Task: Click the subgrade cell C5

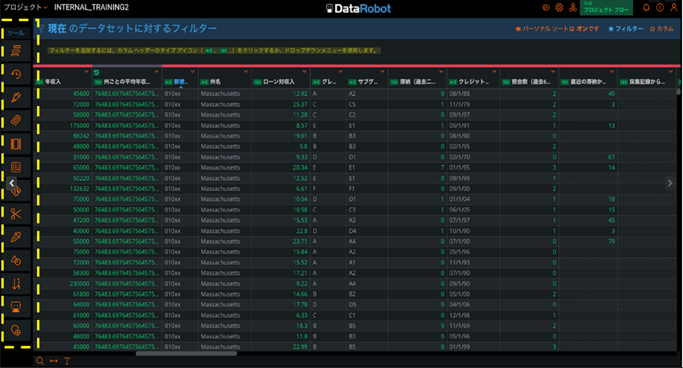Action: 352,105
